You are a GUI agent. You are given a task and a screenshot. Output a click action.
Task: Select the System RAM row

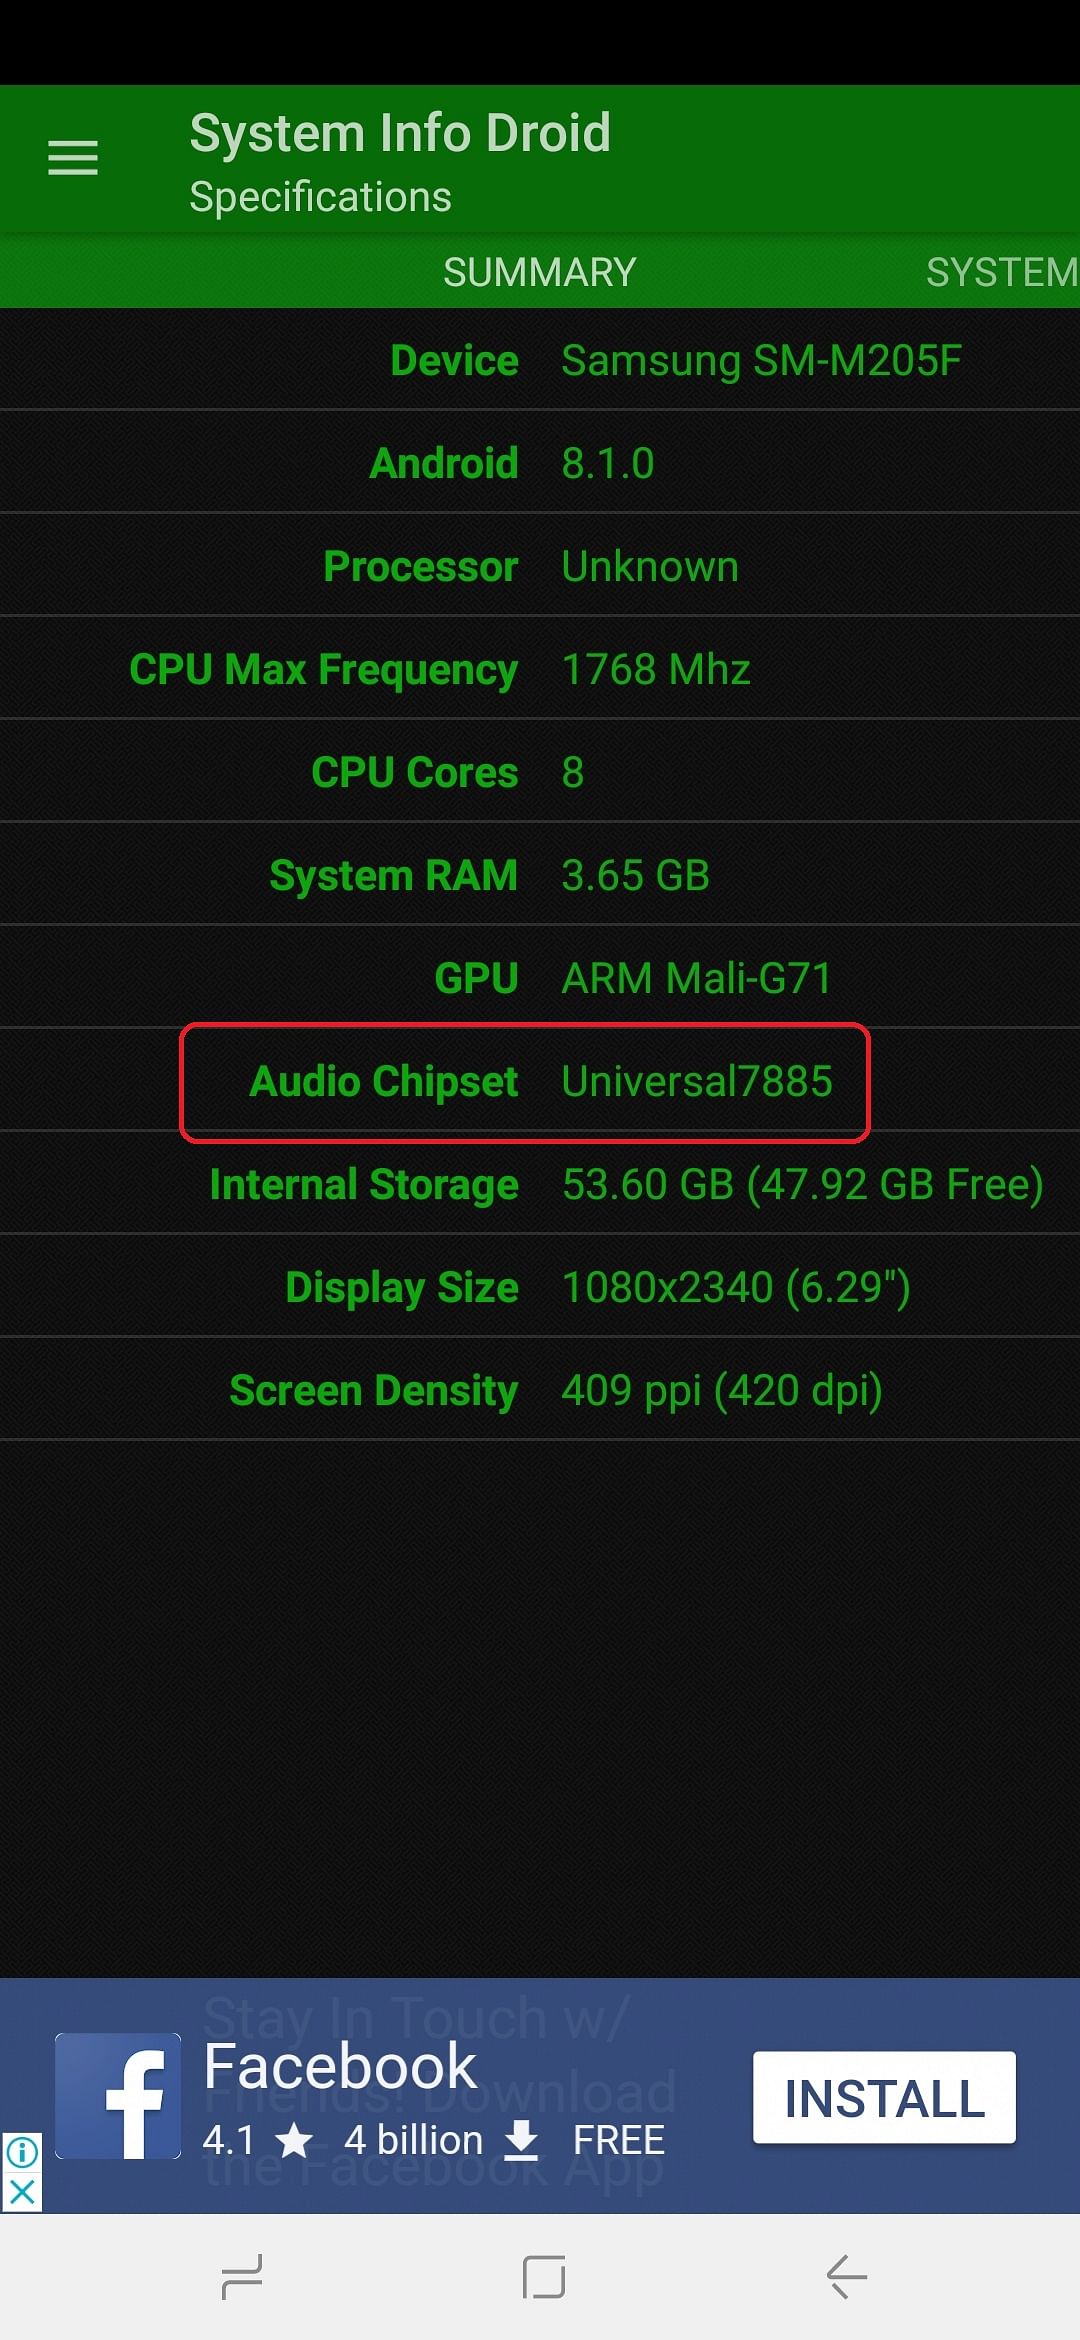coord(540,875)
